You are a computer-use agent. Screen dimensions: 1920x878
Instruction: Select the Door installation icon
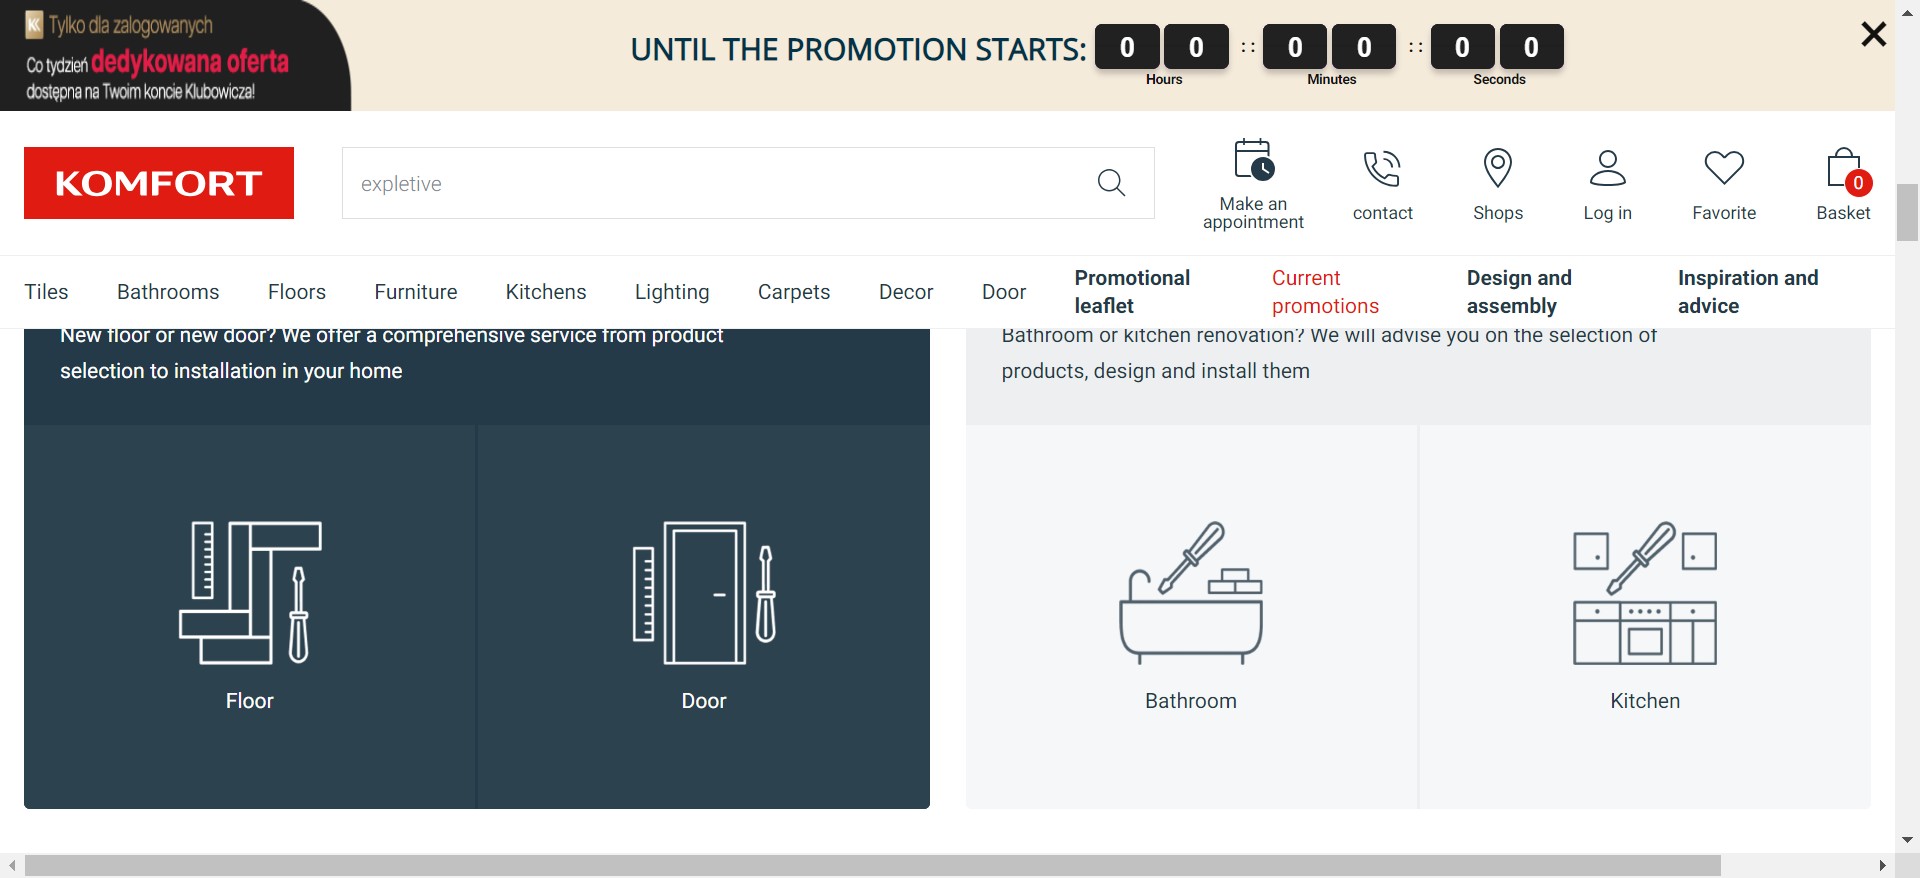[x=704, y=593]
